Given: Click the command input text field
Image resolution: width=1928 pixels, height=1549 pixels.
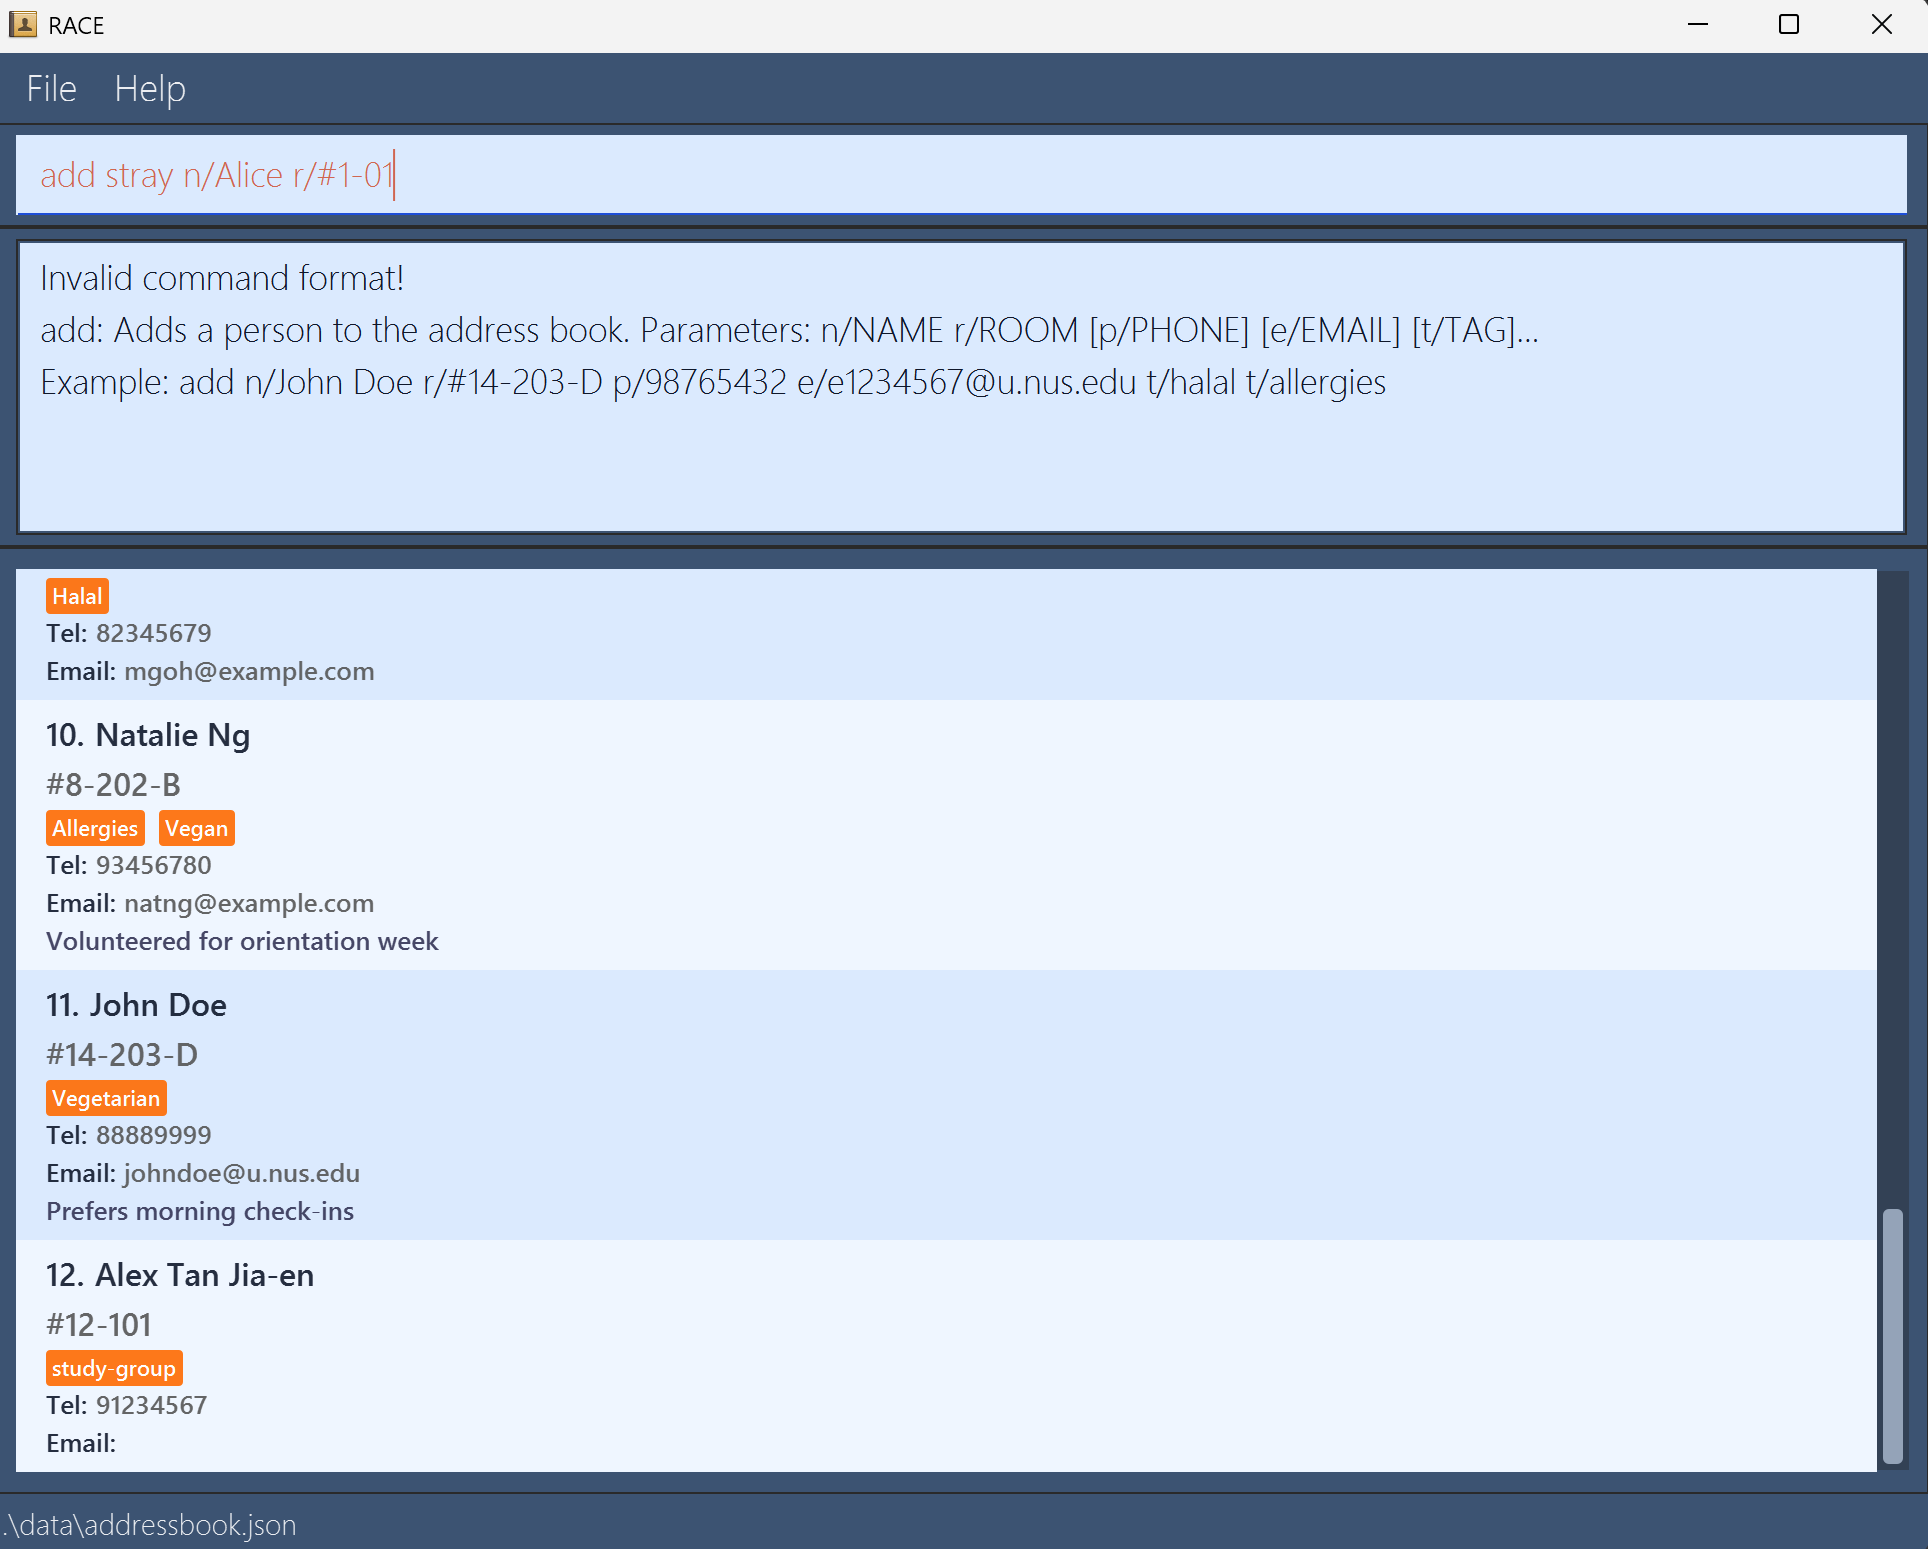Looking at the screenshot, I should 960,175.
